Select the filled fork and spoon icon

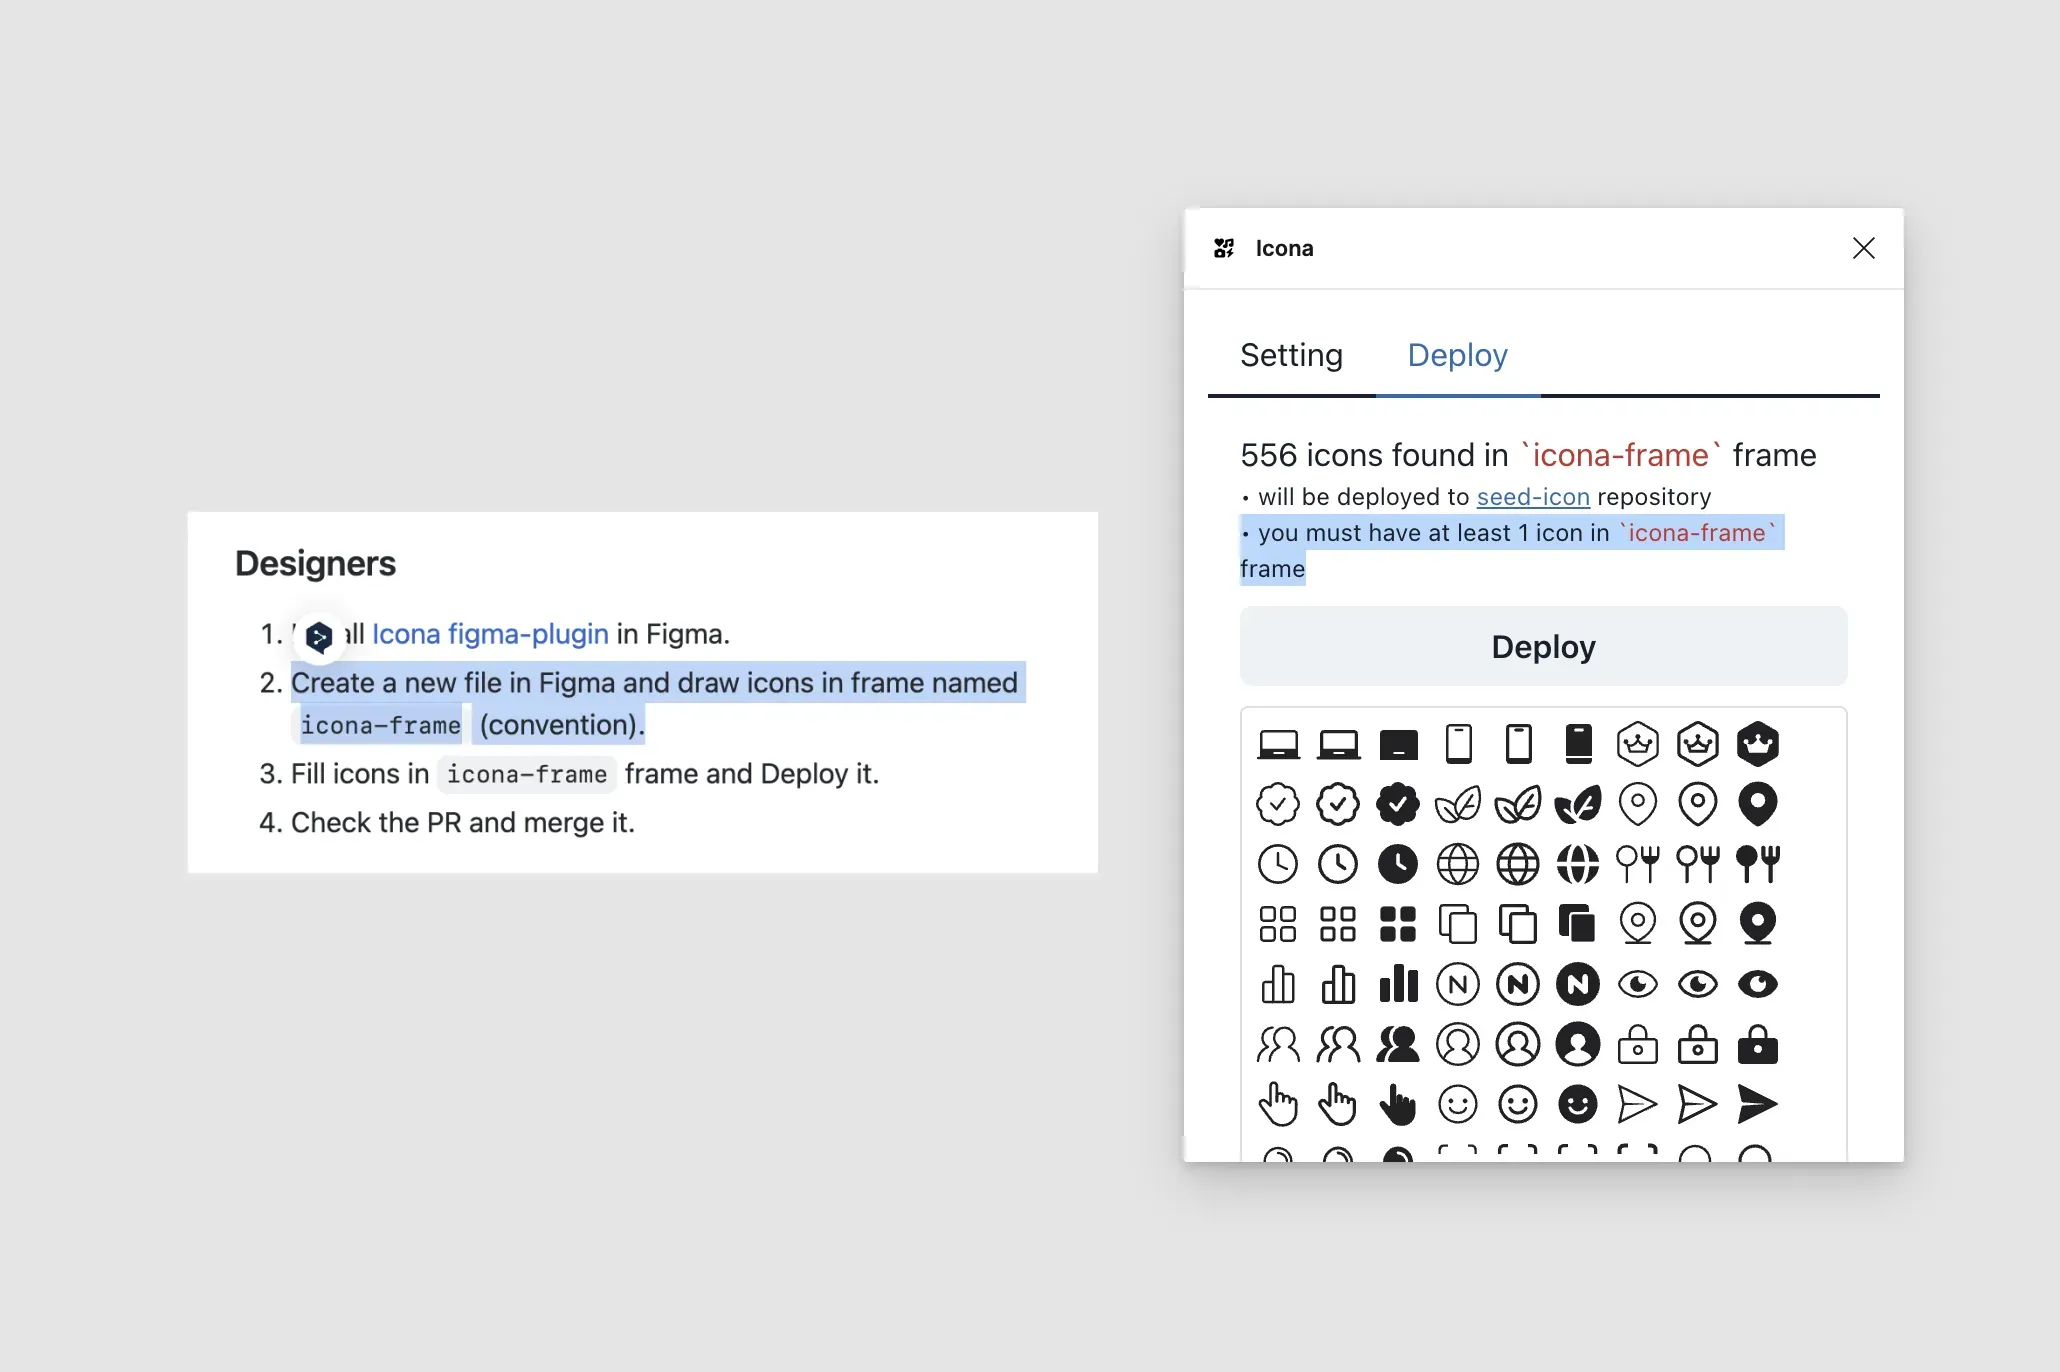(x=1758, y=864)
